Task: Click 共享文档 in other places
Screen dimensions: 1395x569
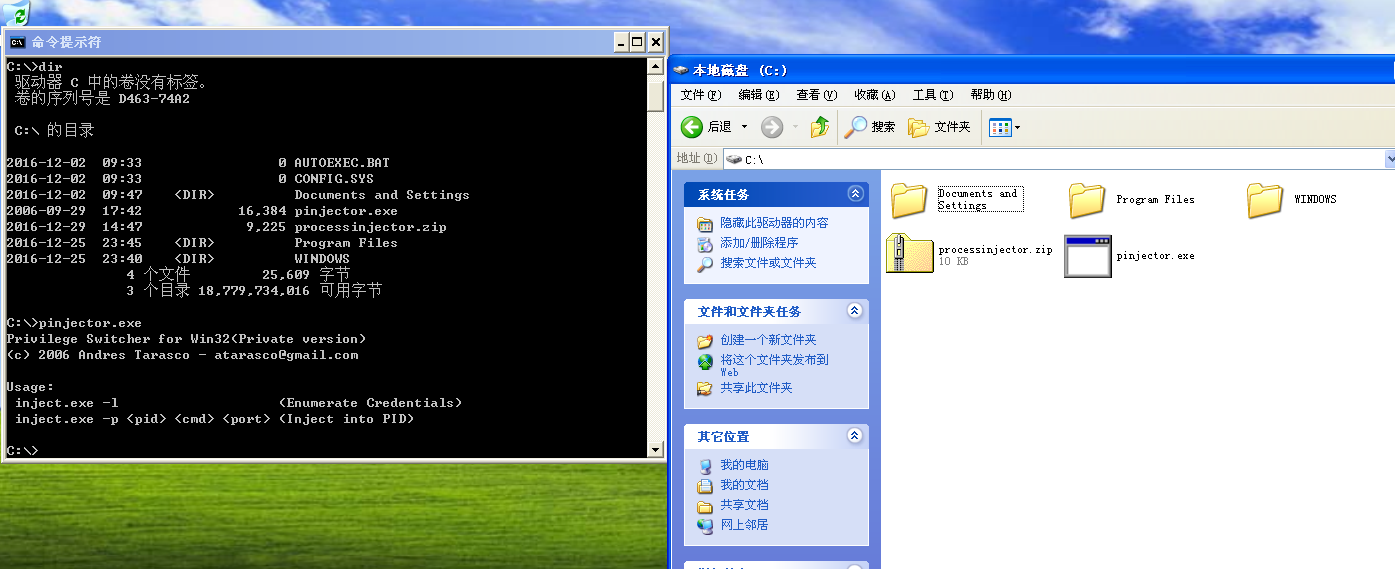Action: click(x=744, y=505)
